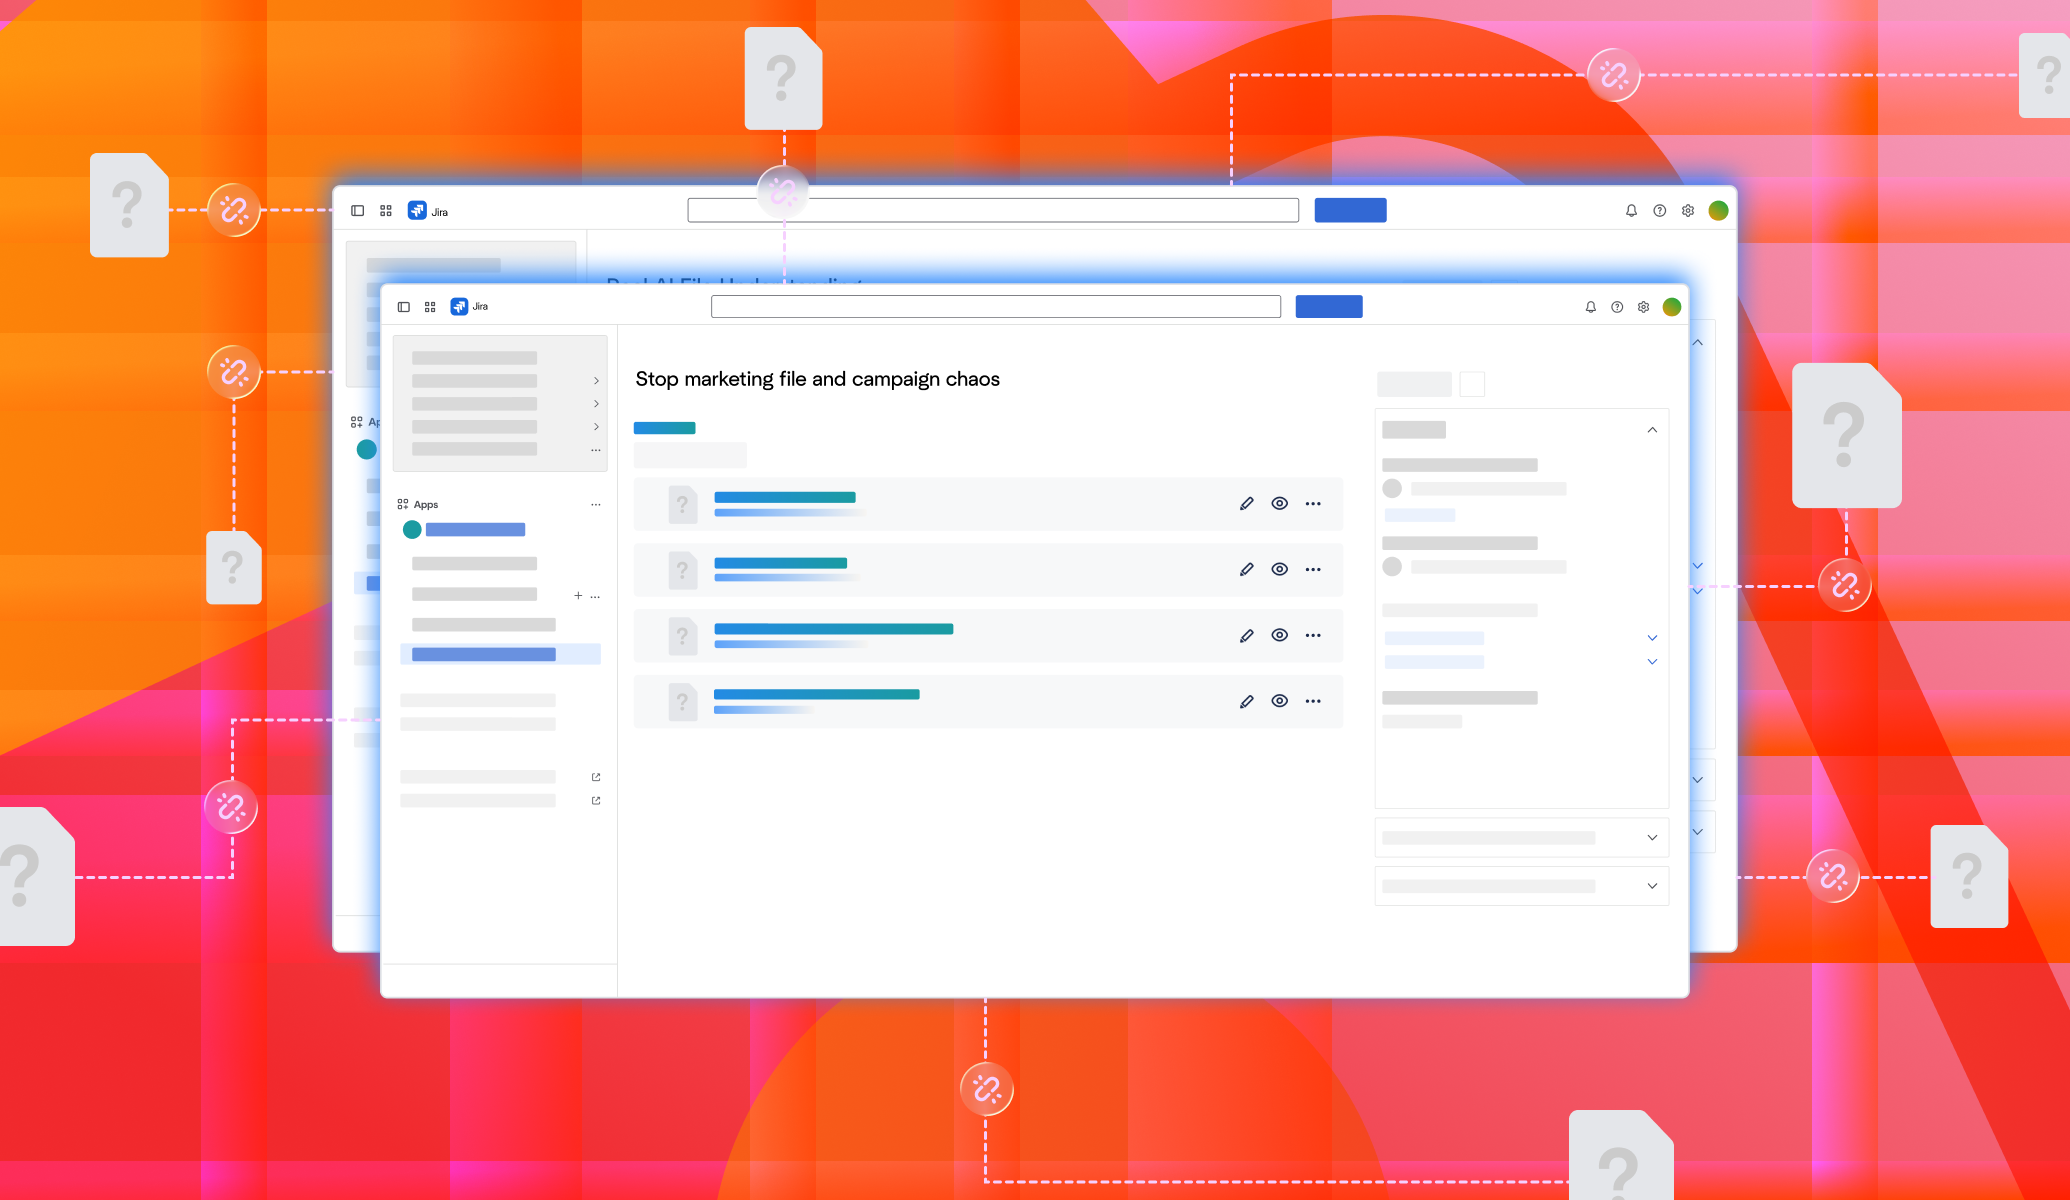The width and height of the screenshot is (2070, 1200).
Task: Expand first collapsed section below details panel
Action: click(x=1652, y=838)
